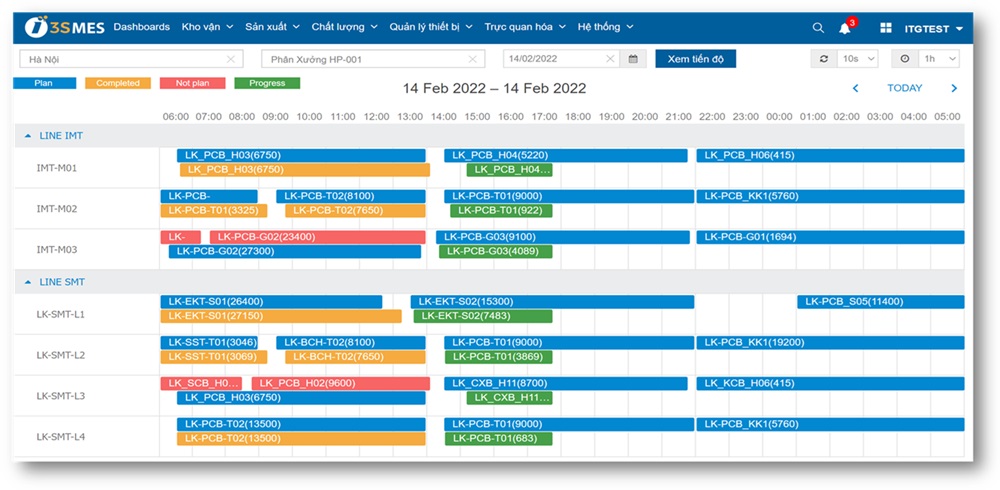1000x490 pixels.
Task: Open the notifications bell
Action: point(845,28)
